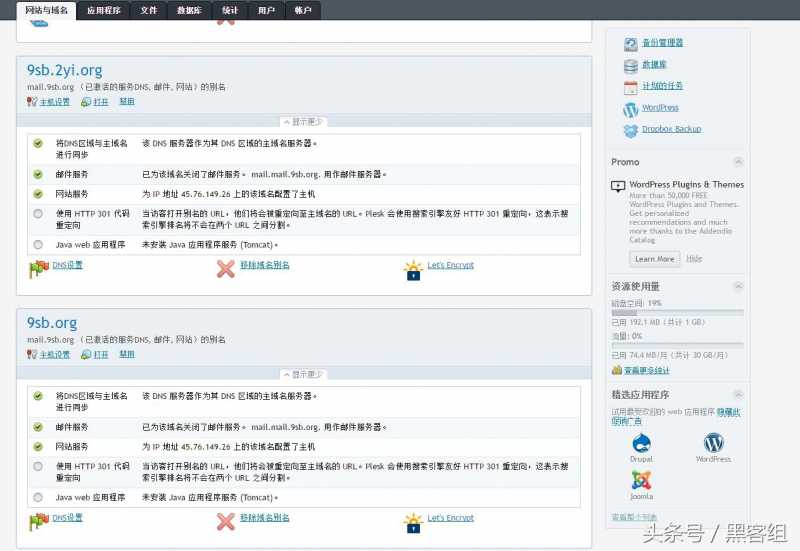Click the disk space usage bar
Screen dimensions: 800x551
click(678, 312)
